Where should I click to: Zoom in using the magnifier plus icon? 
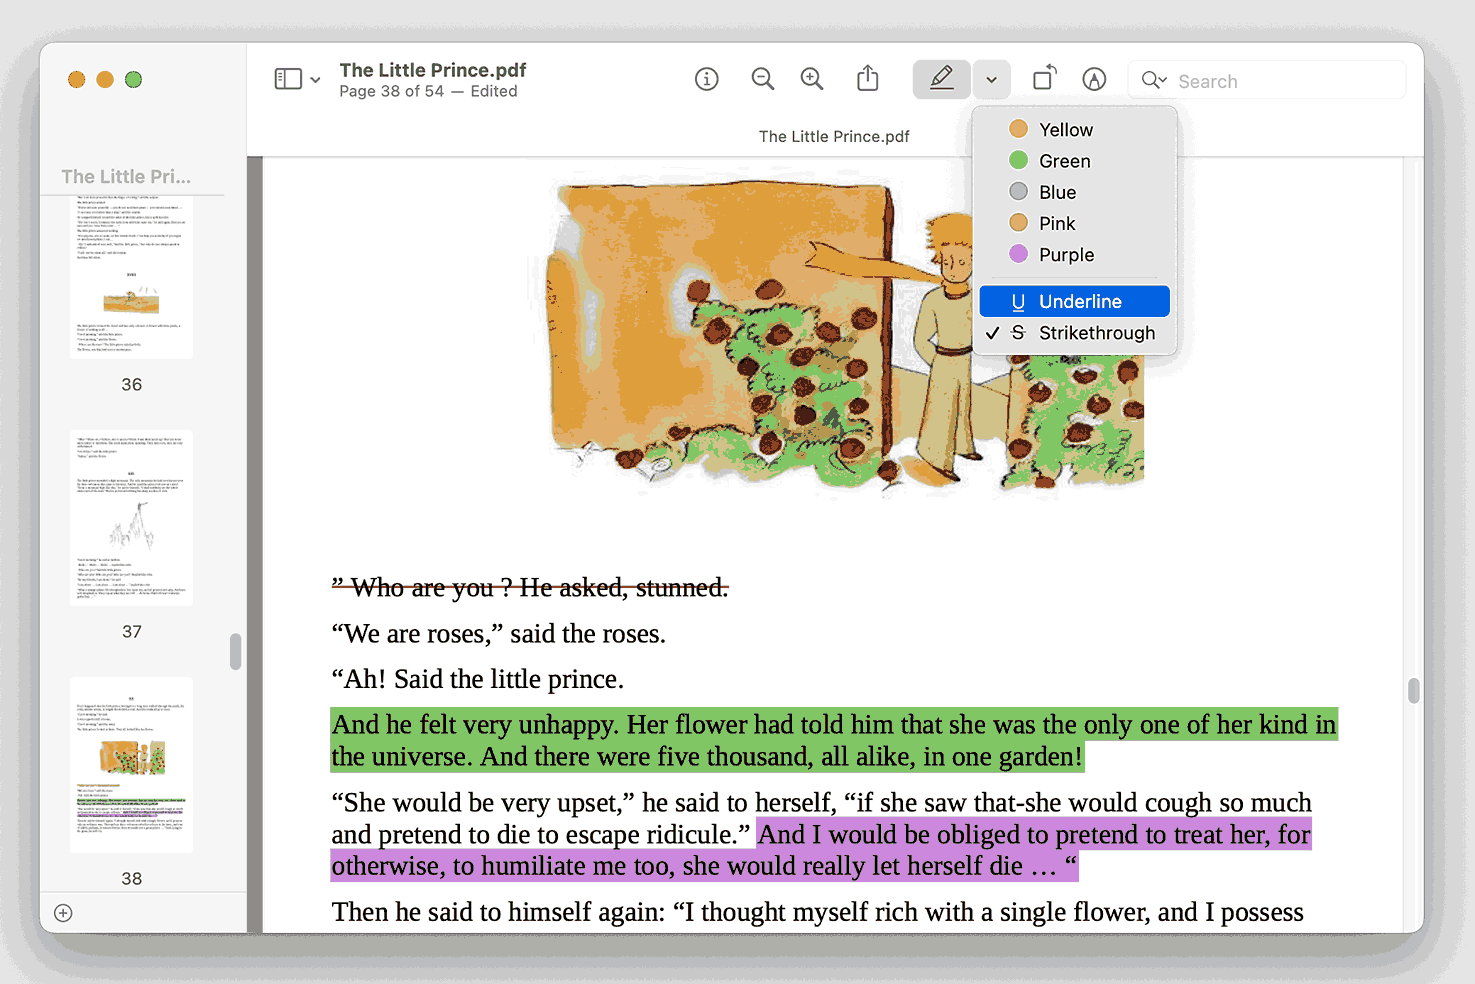click(x=812, y=78)
